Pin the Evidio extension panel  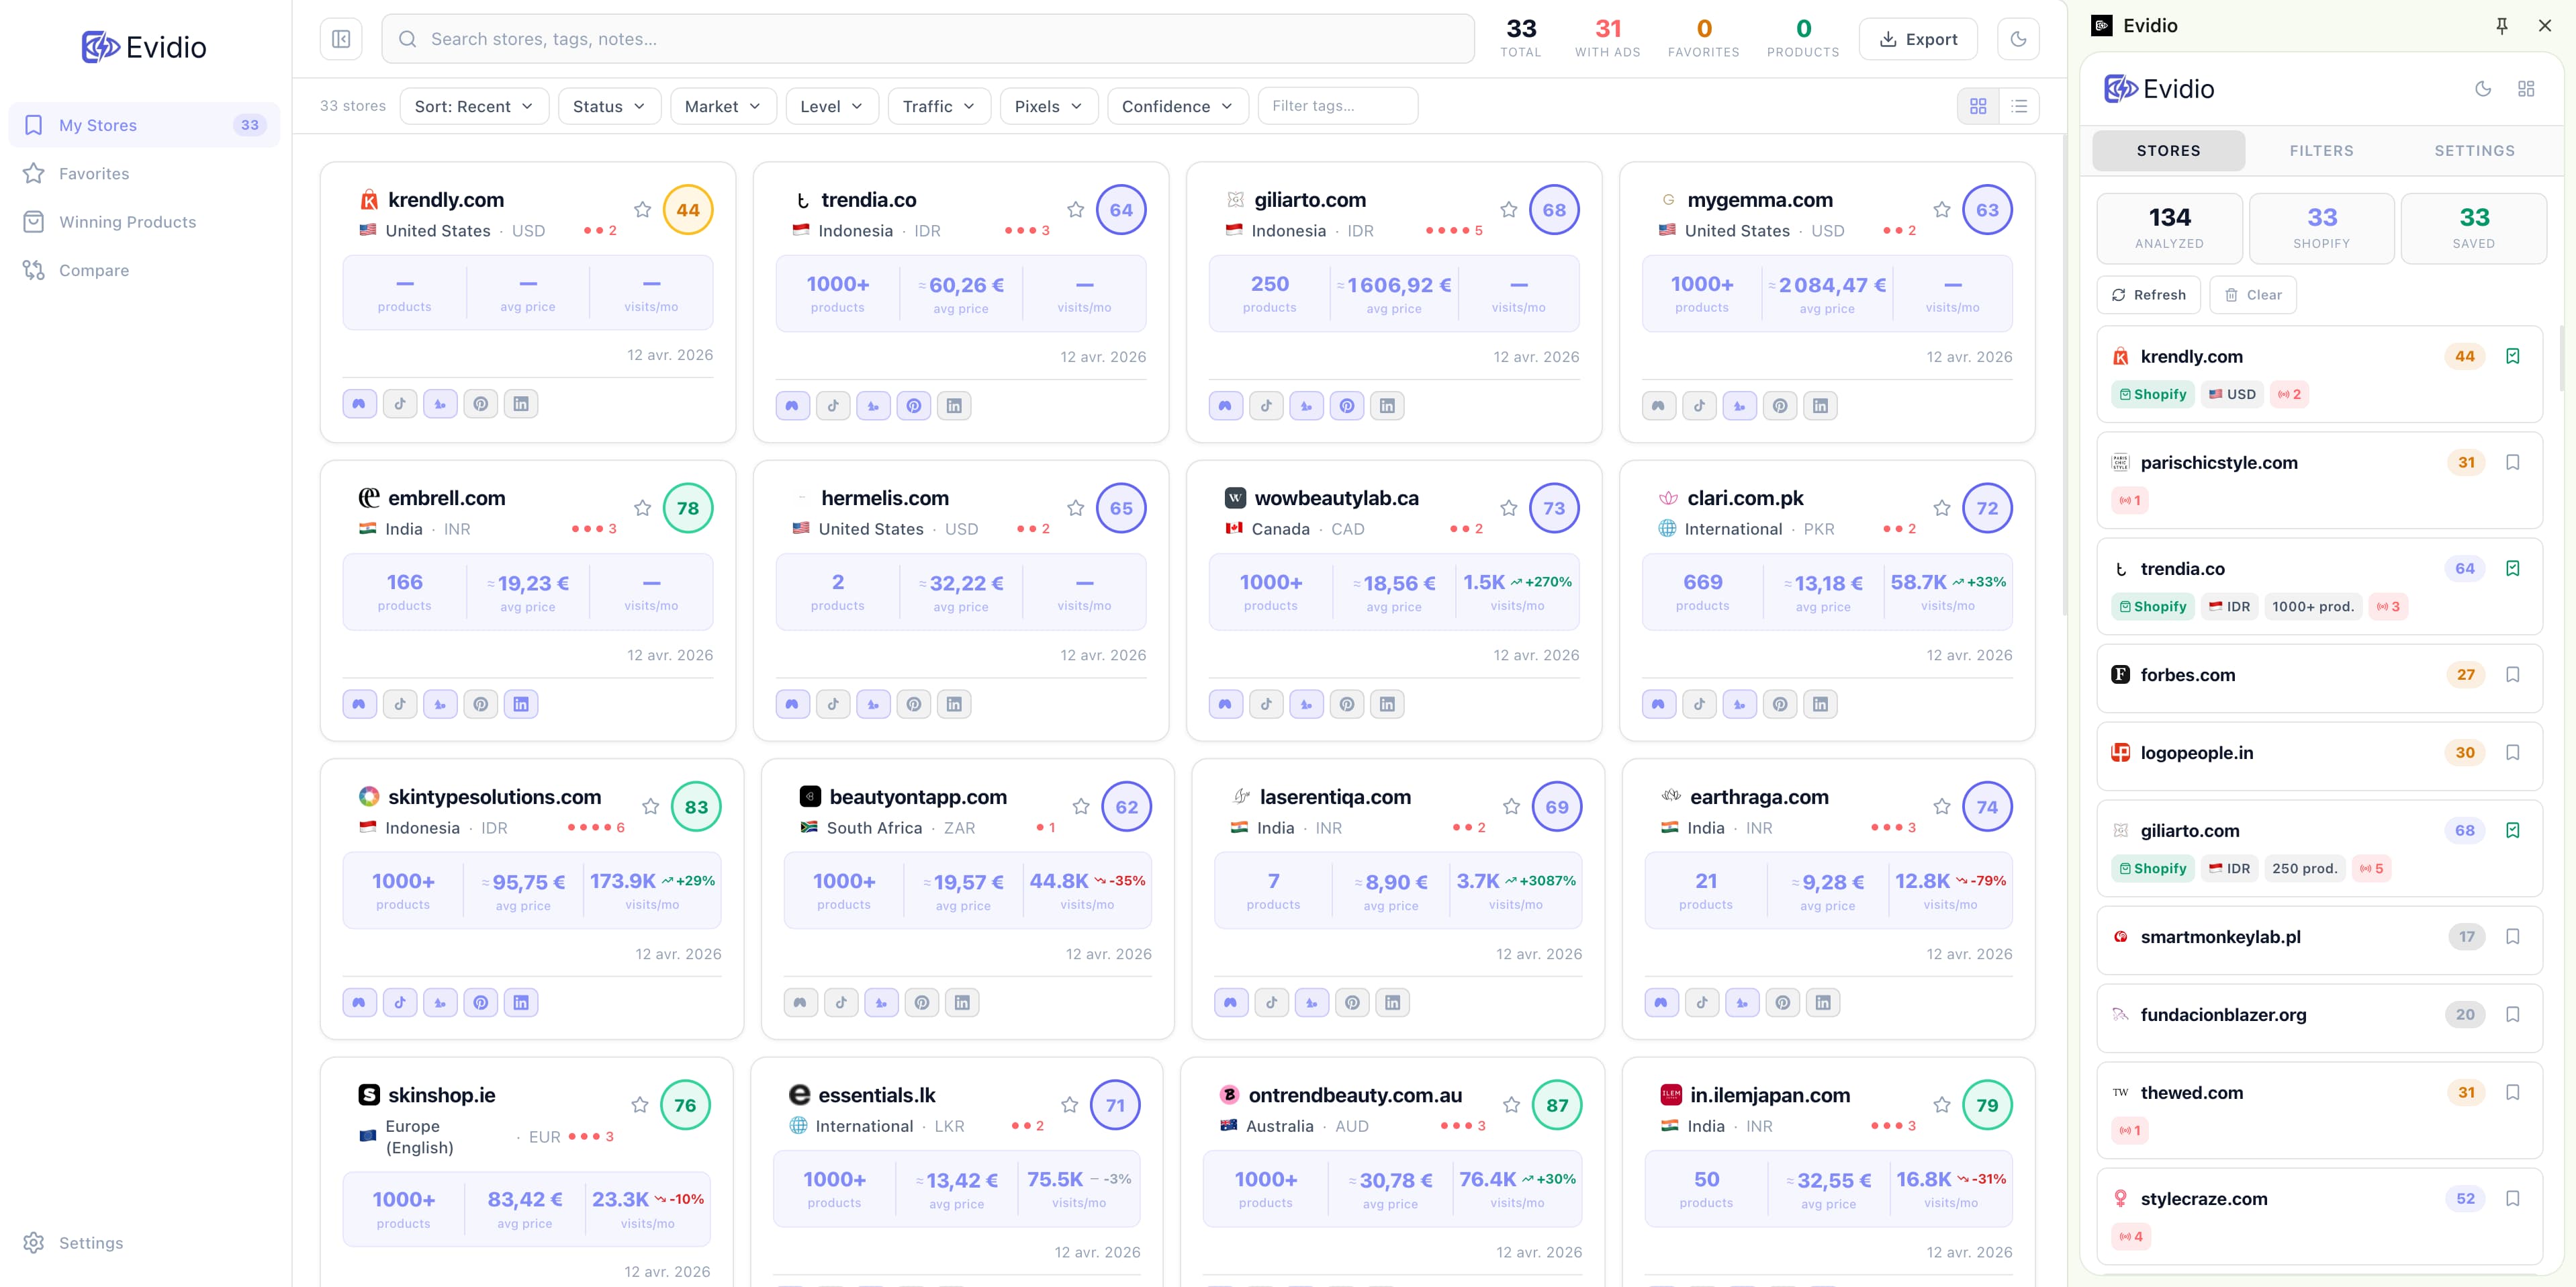click(x=2501, y=26)
